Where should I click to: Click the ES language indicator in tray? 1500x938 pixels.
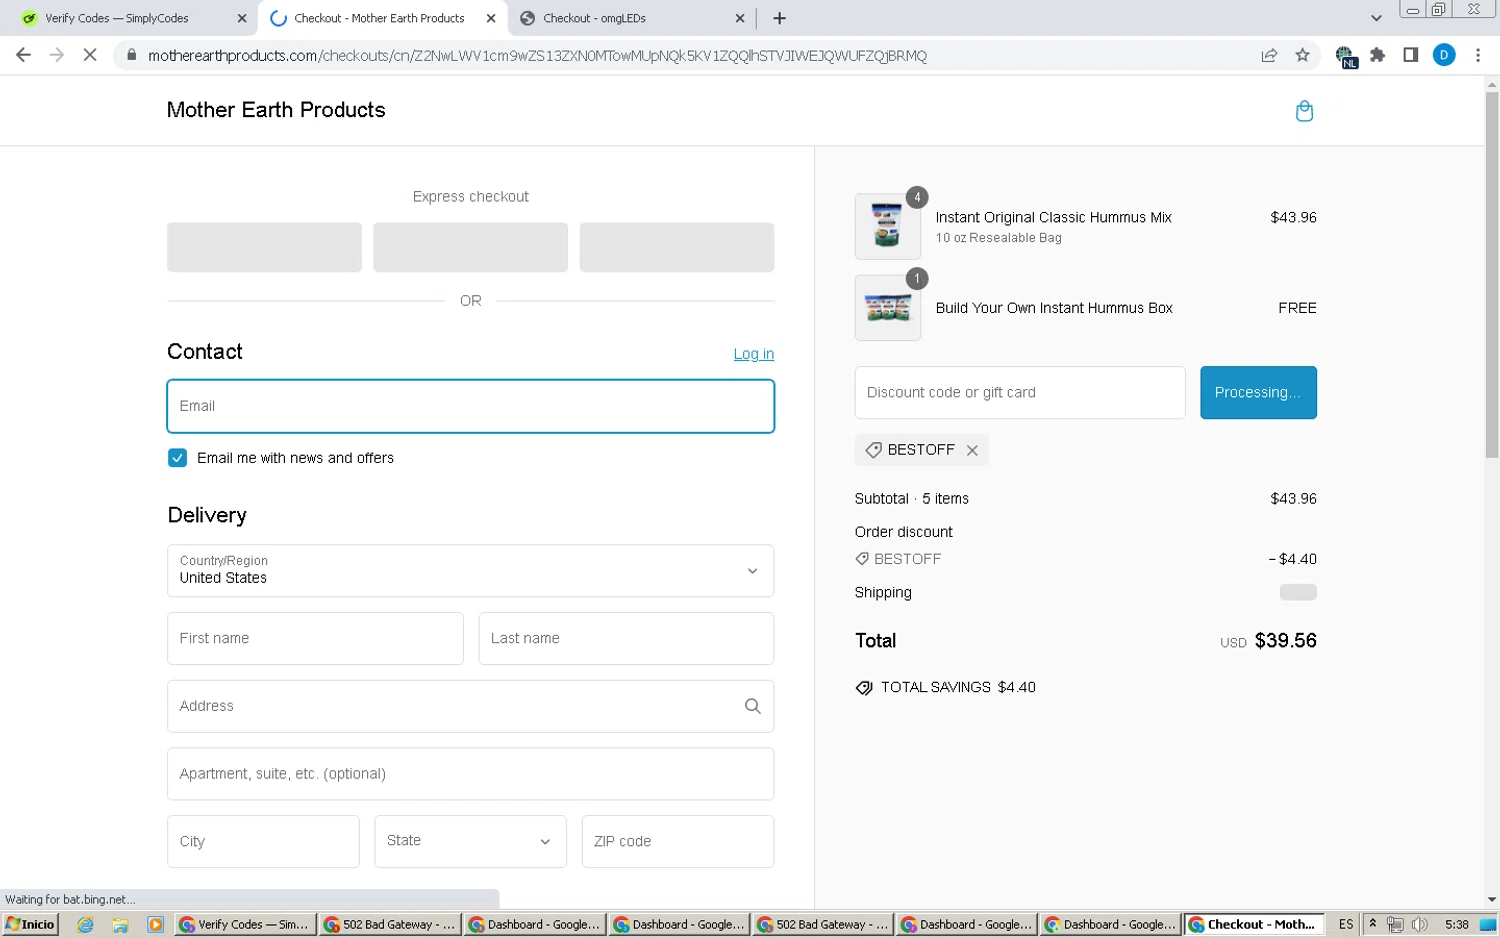click(x=1346, y=925)
